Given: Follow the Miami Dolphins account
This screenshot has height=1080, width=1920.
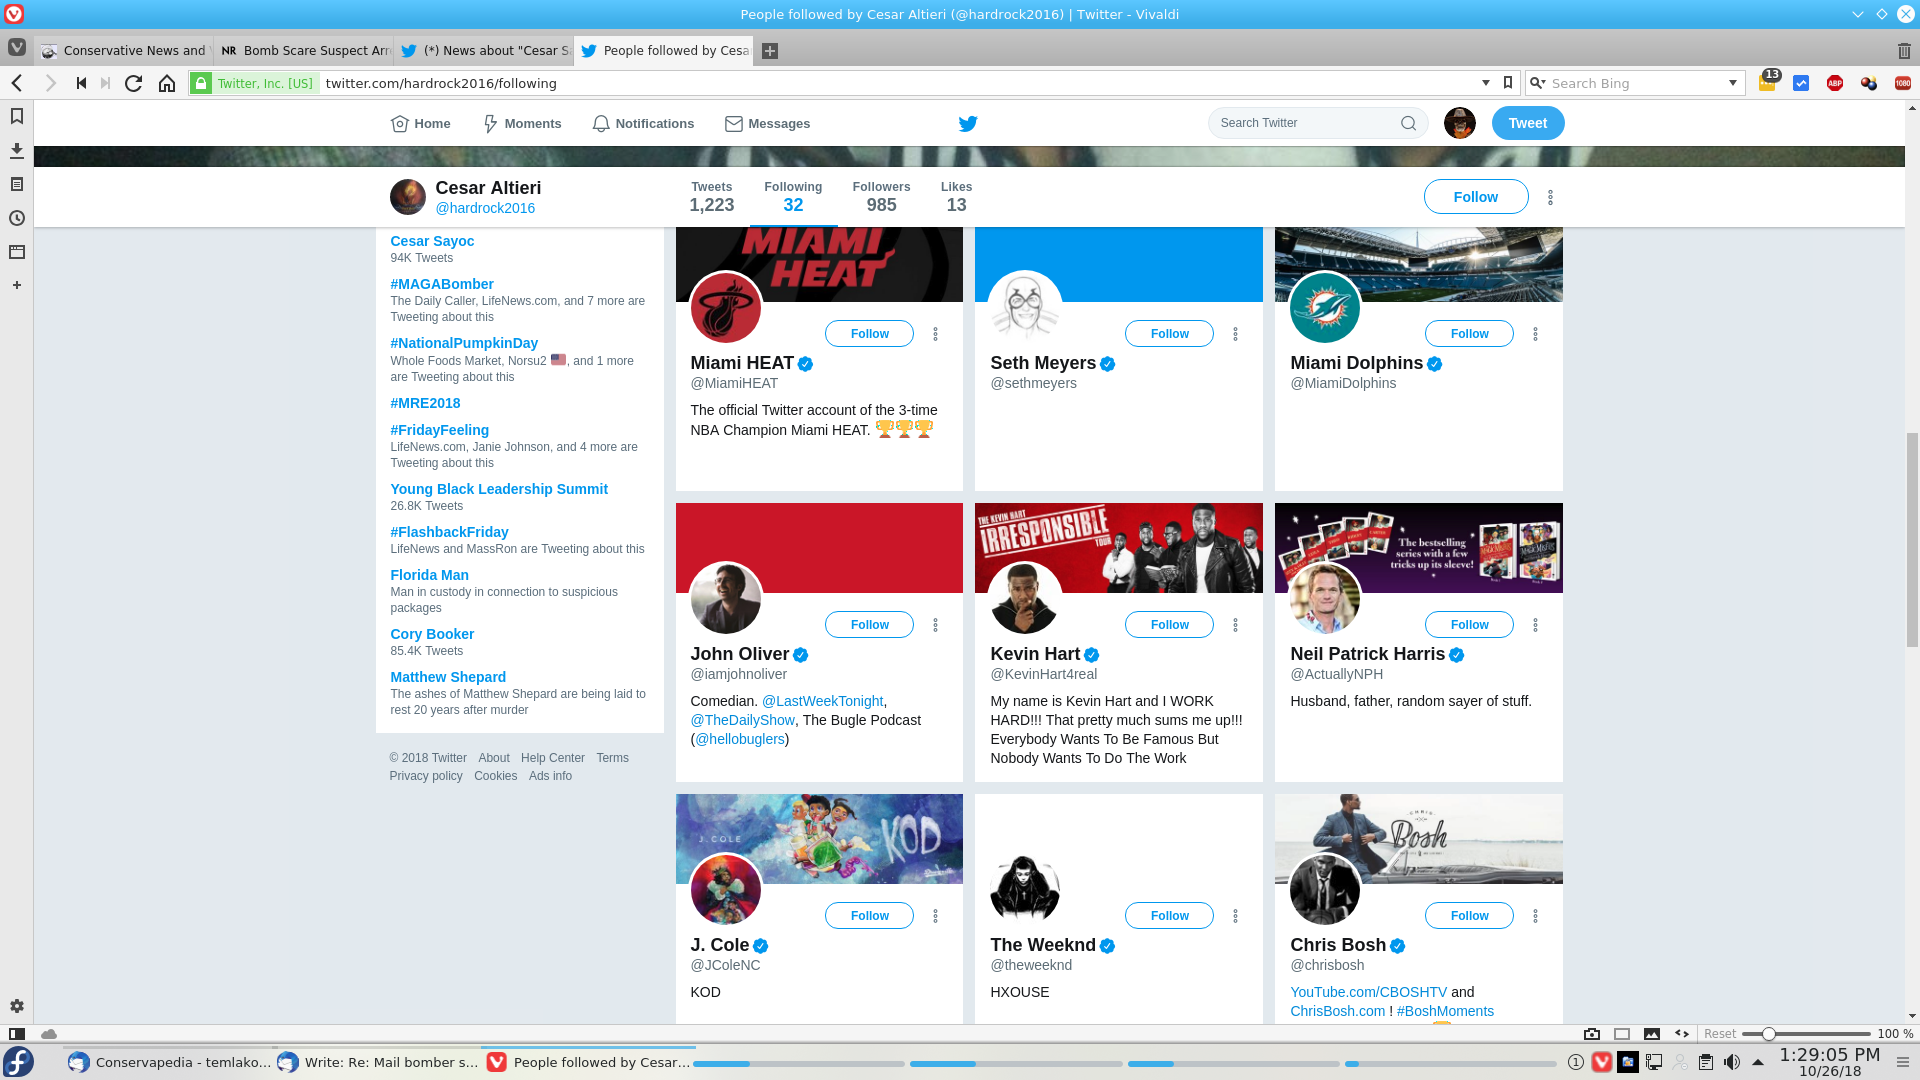Looking at the screenshot, I should pos(1469,334).
